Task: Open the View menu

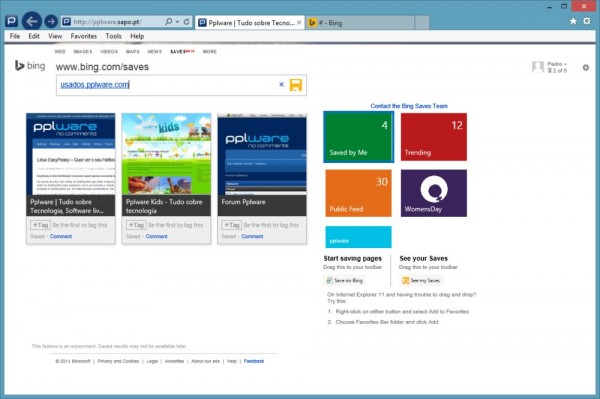Action: click(x=55, y=36)
